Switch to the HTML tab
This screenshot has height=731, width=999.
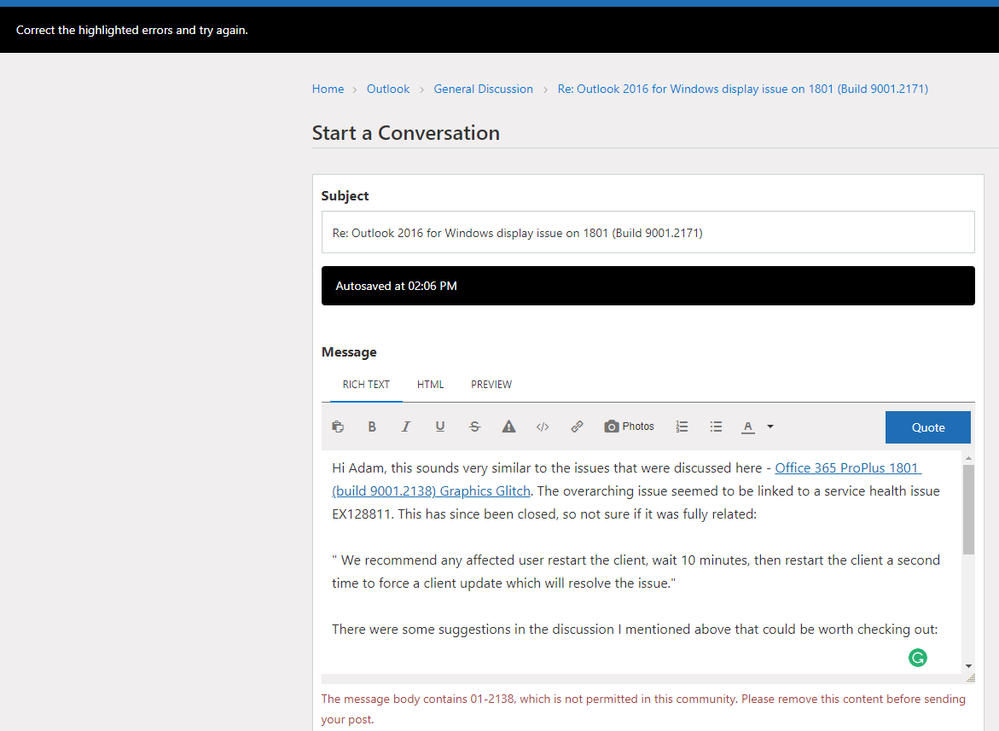coord(430,384)
